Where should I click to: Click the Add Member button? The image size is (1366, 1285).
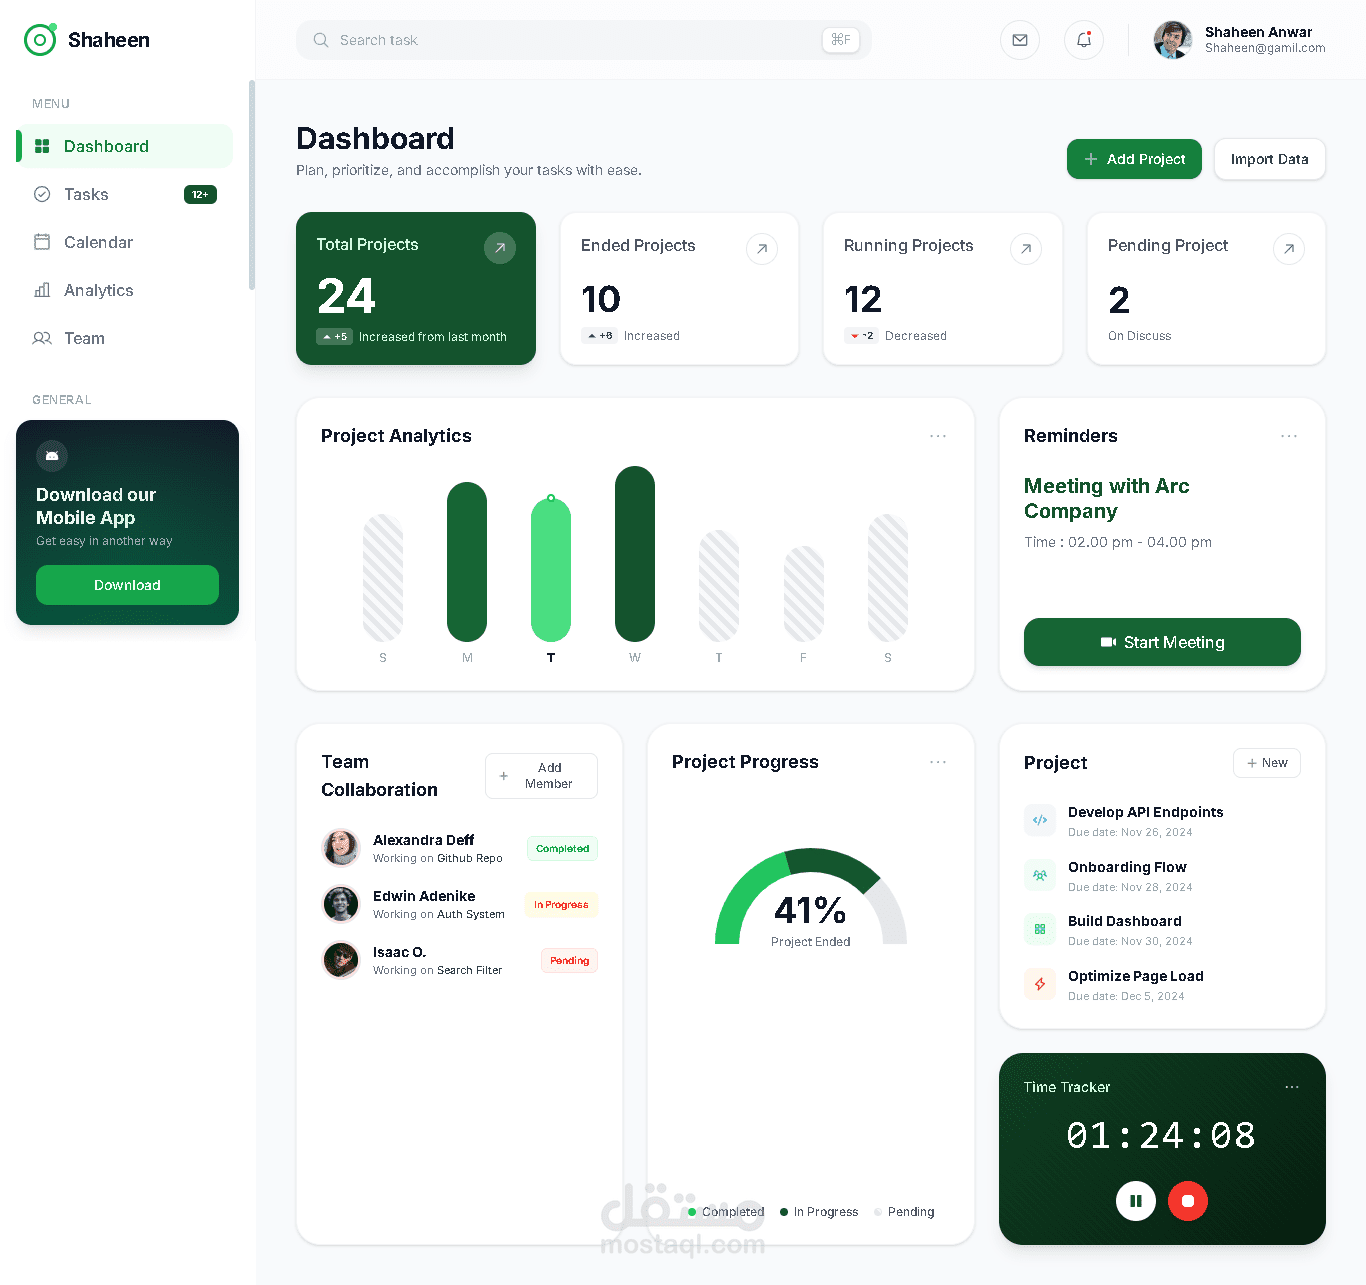(x=541, y=776)
